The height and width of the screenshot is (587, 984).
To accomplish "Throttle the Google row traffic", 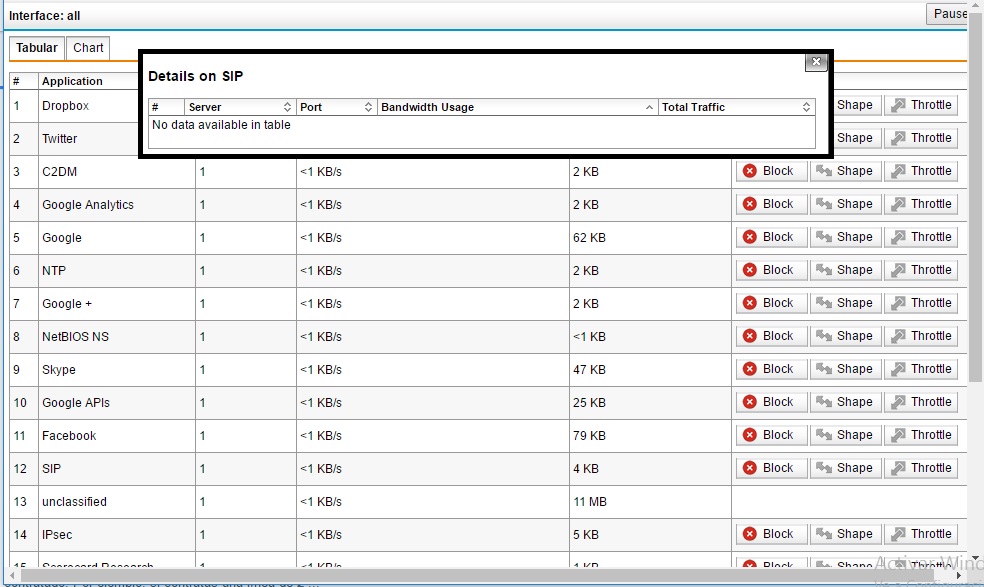I will 921,237.
